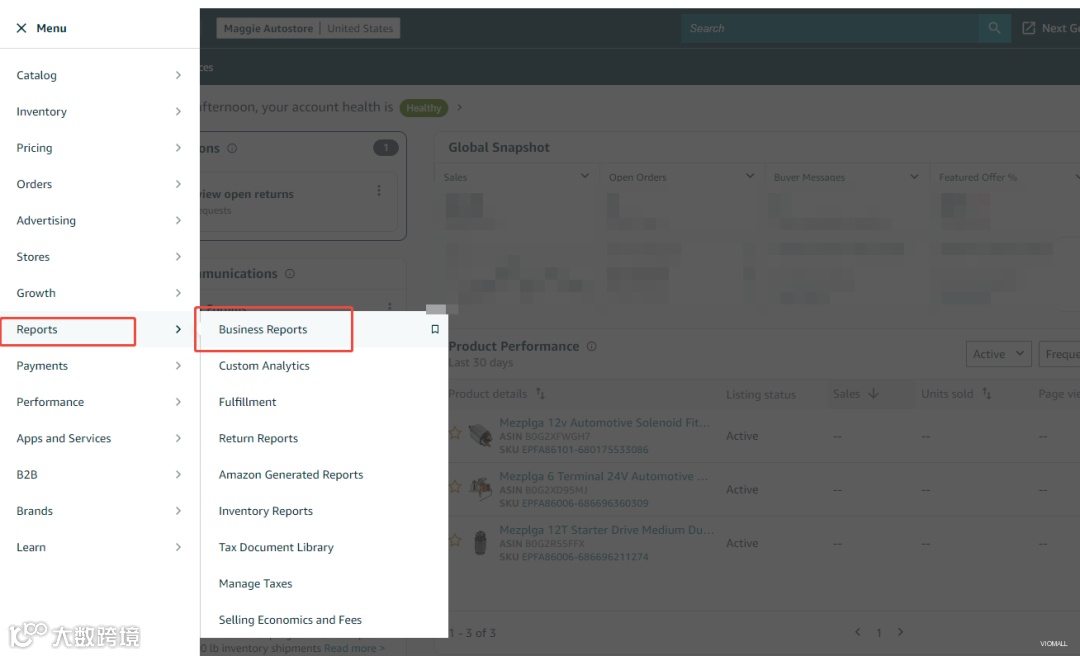Open options for View open returns card
Screen dimensions: 1080x656
pos(379,190)
